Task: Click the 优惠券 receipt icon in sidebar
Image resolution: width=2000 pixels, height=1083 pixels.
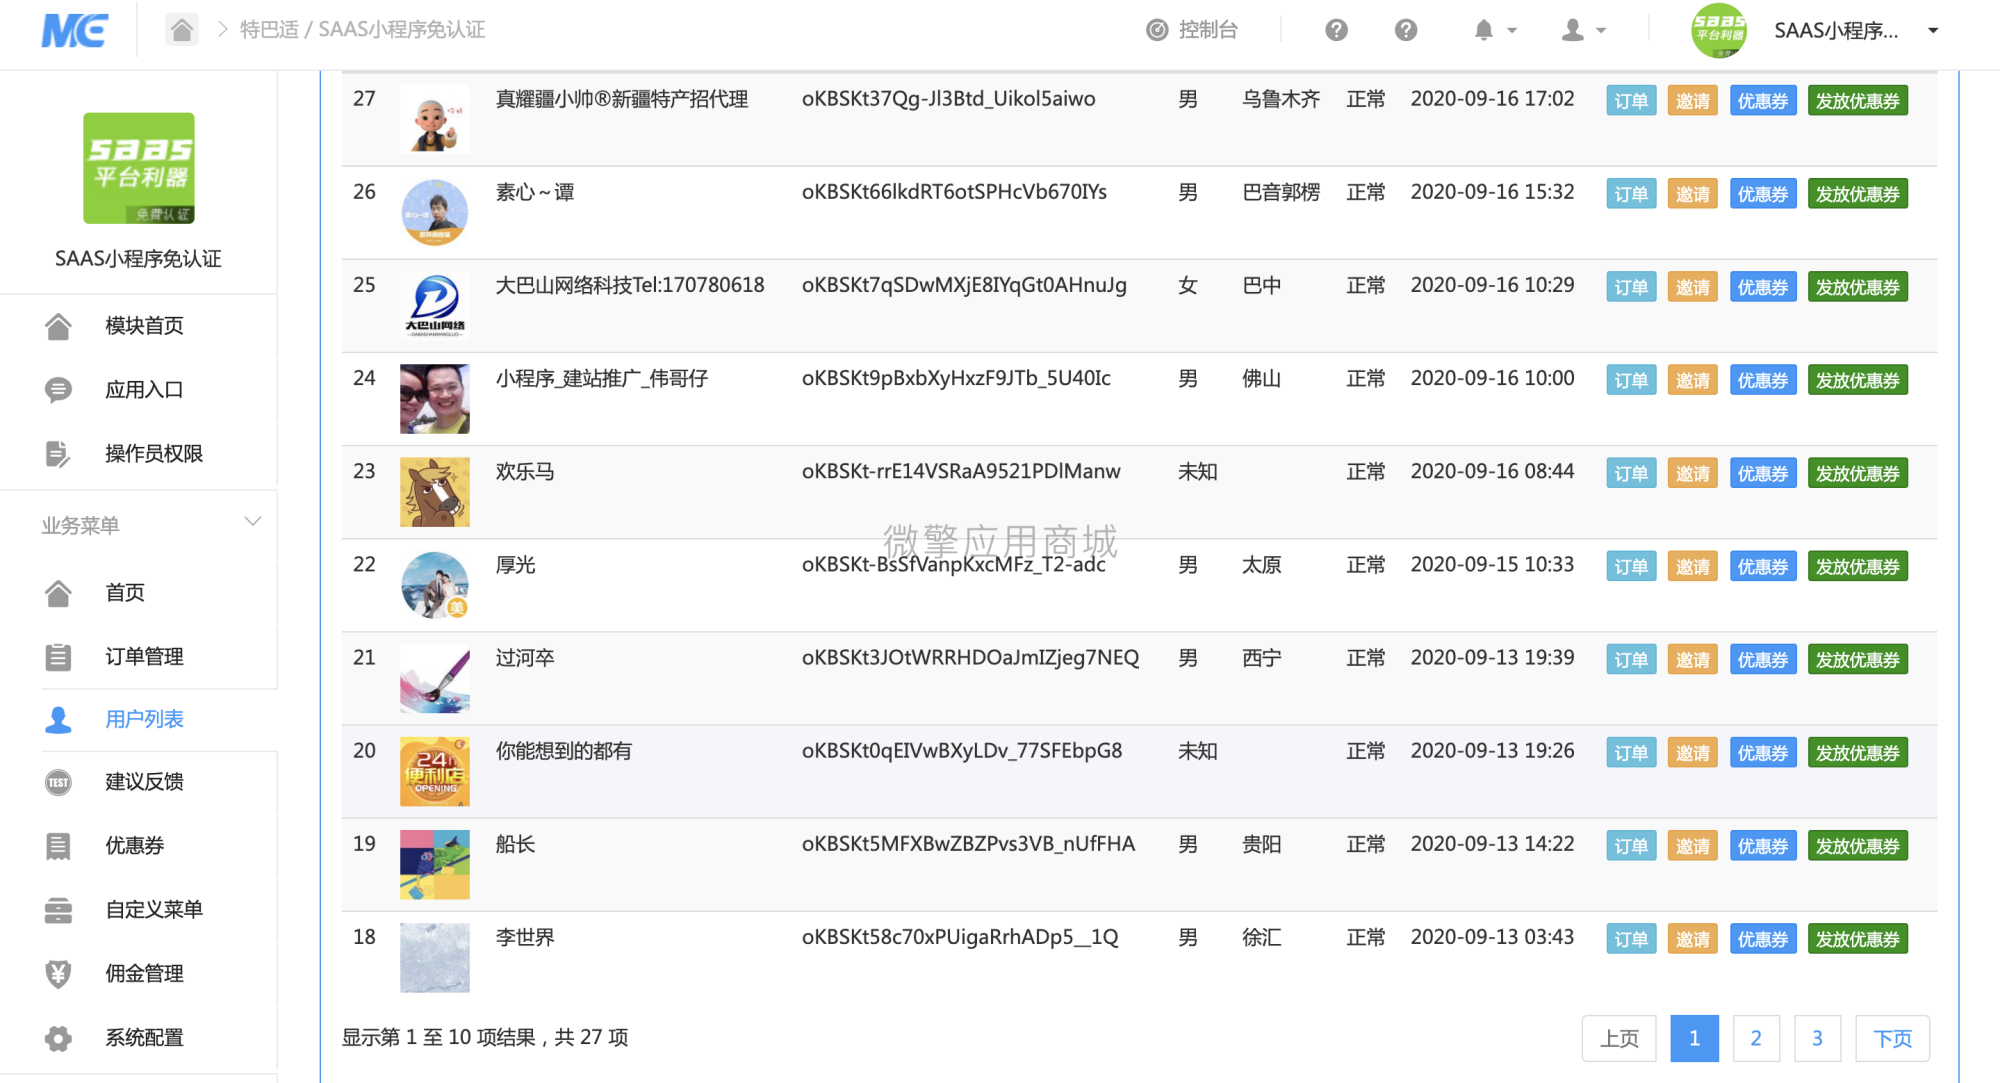Action: [58, 846]
